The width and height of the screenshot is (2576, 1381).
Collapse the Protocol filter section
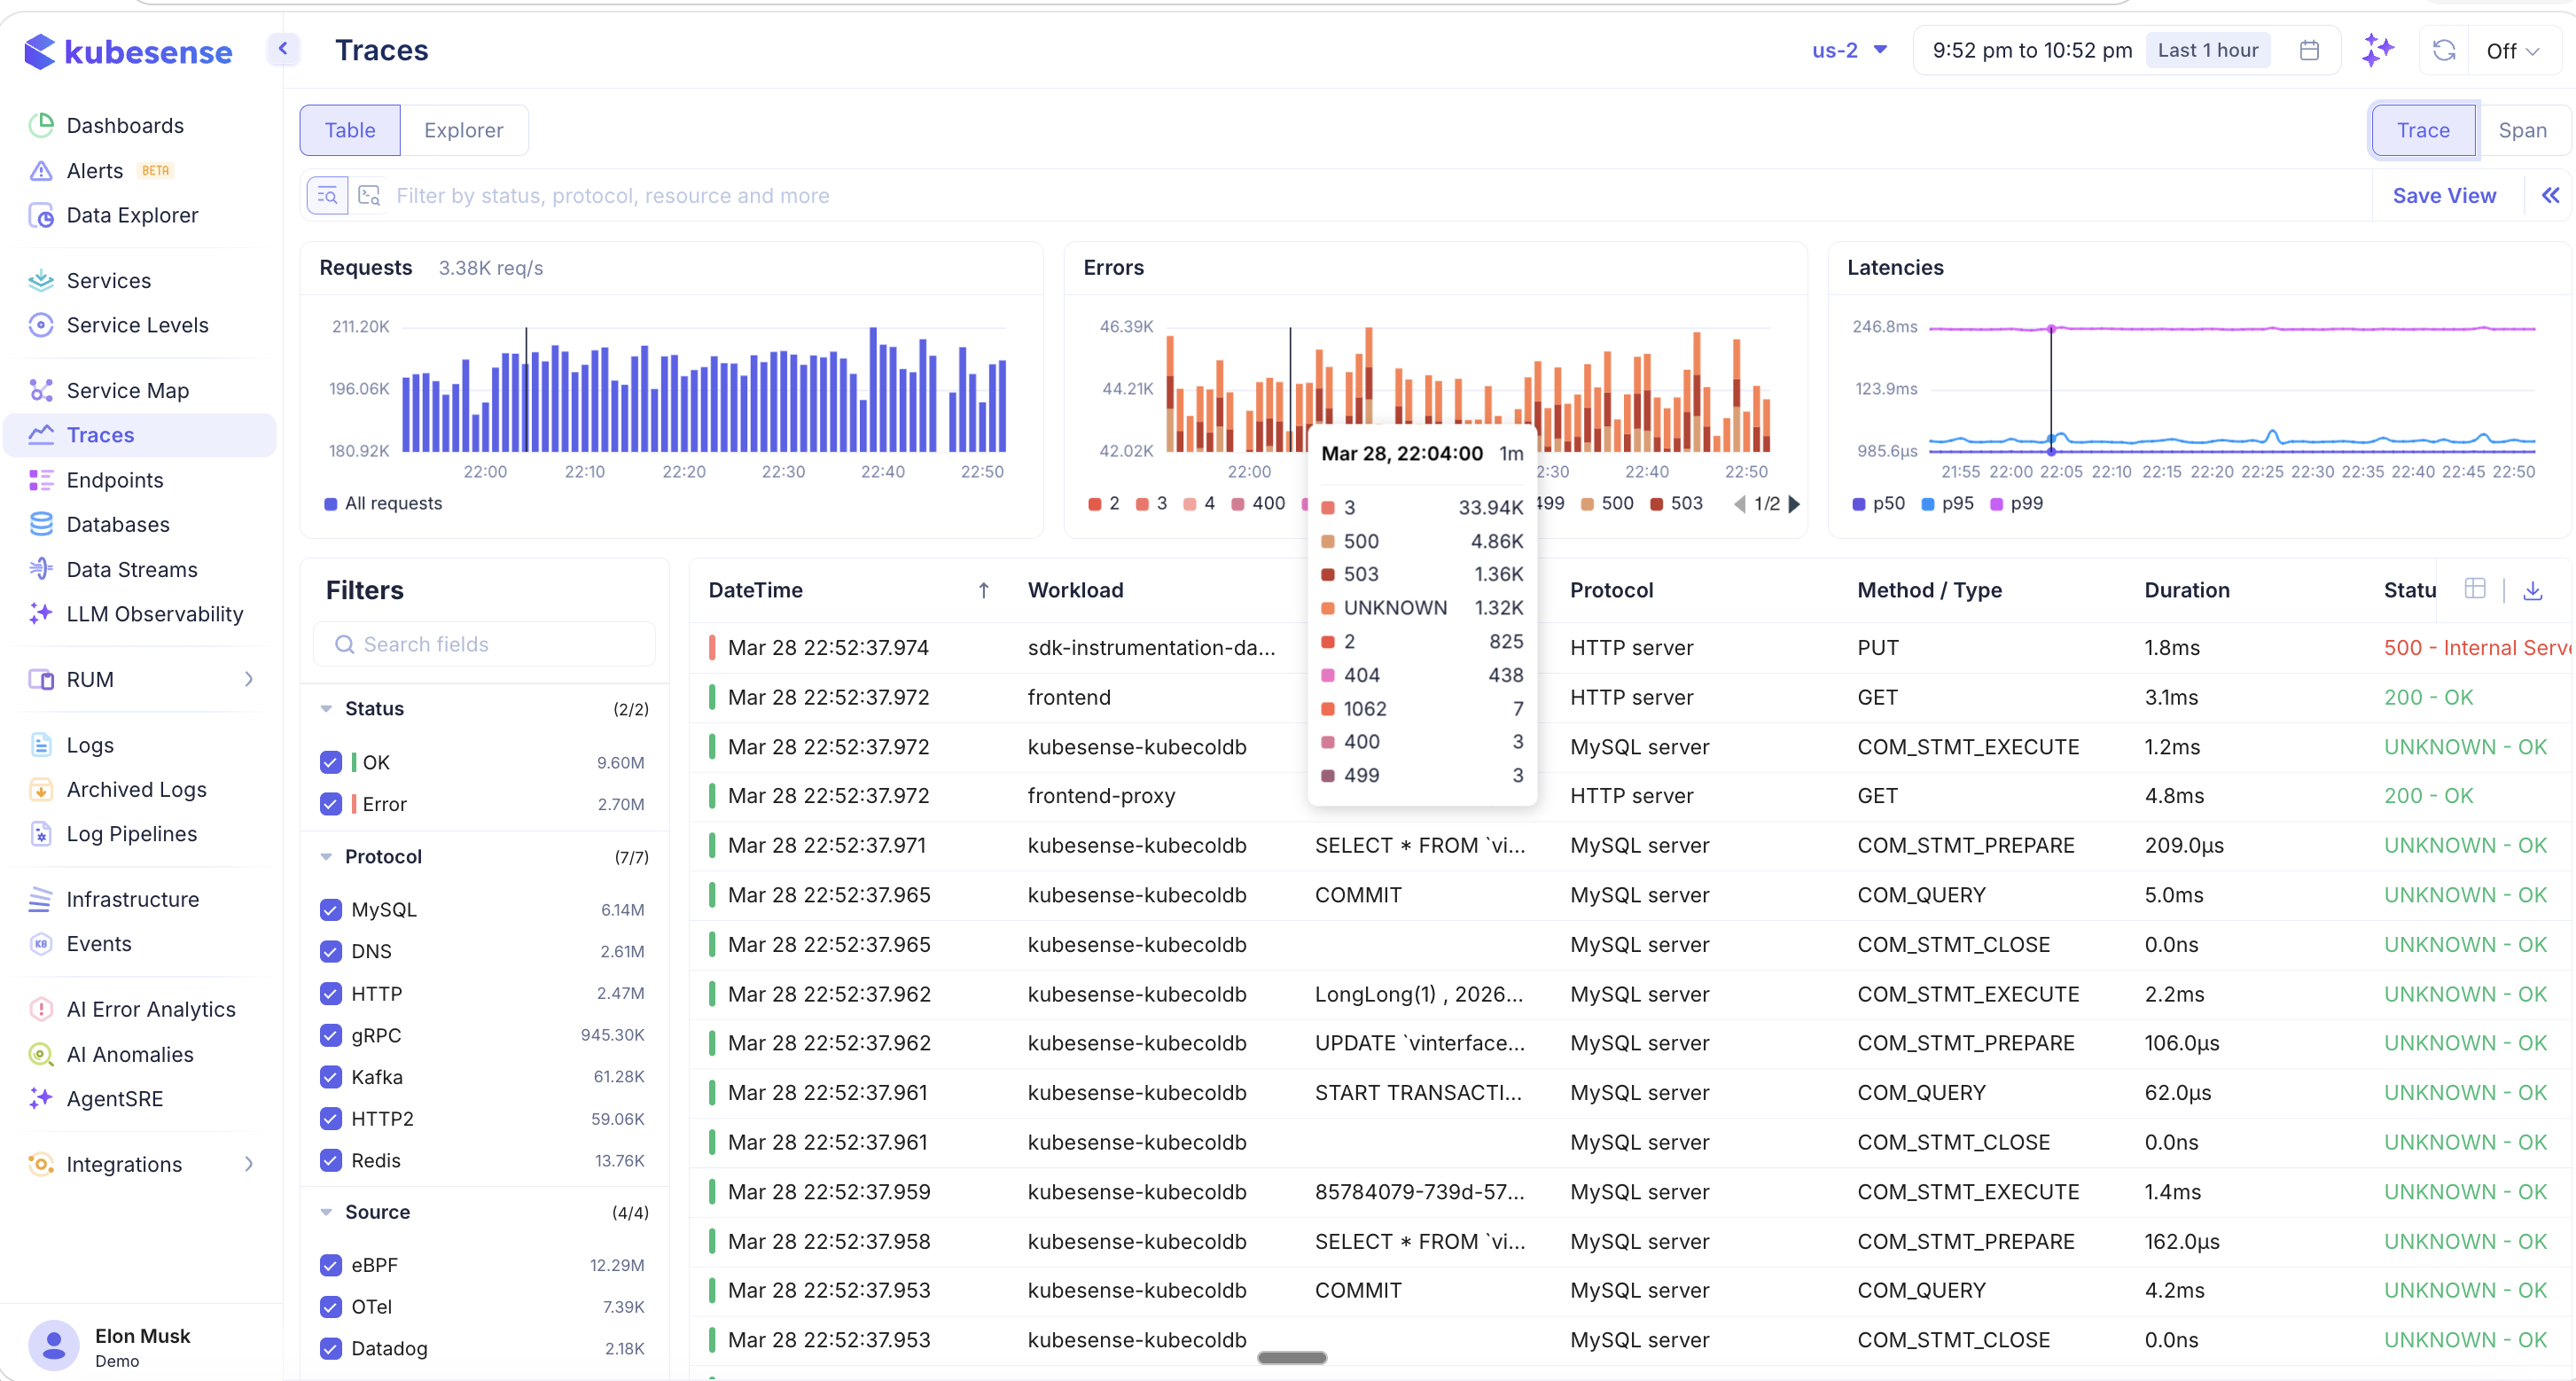point(327,856)
